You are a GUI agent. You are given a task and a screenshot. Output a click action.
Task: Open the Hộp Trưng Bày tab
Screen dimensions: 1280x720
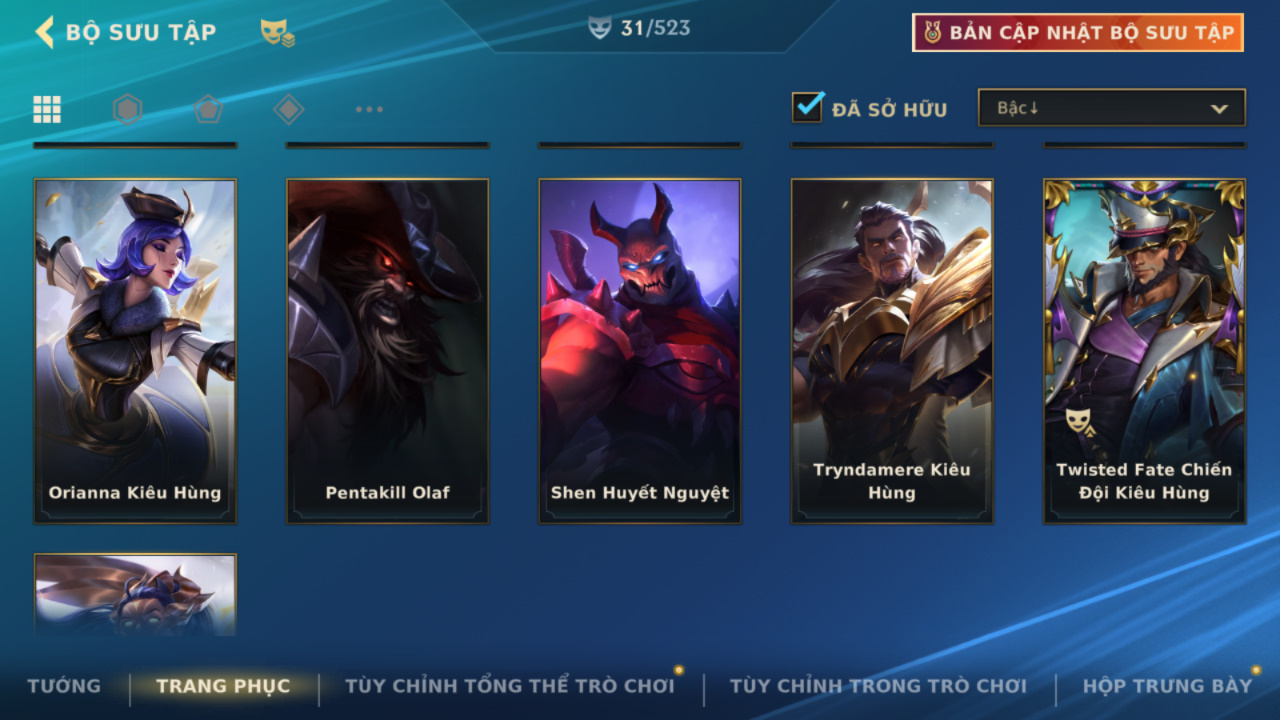click(x=1167, y=686)
